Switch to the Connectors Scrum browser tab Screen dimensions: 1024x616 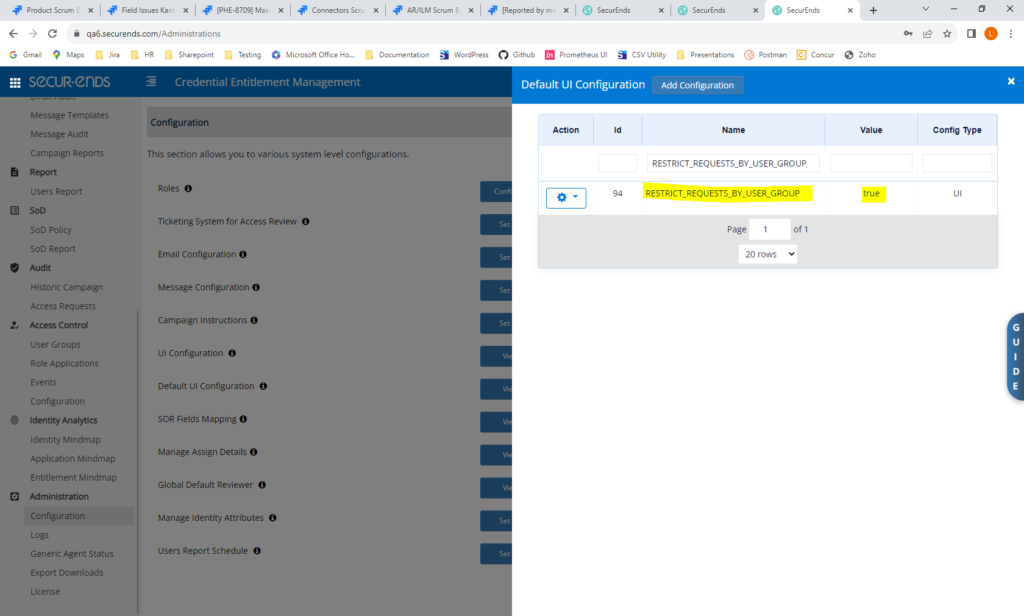(x=337, y=10)
